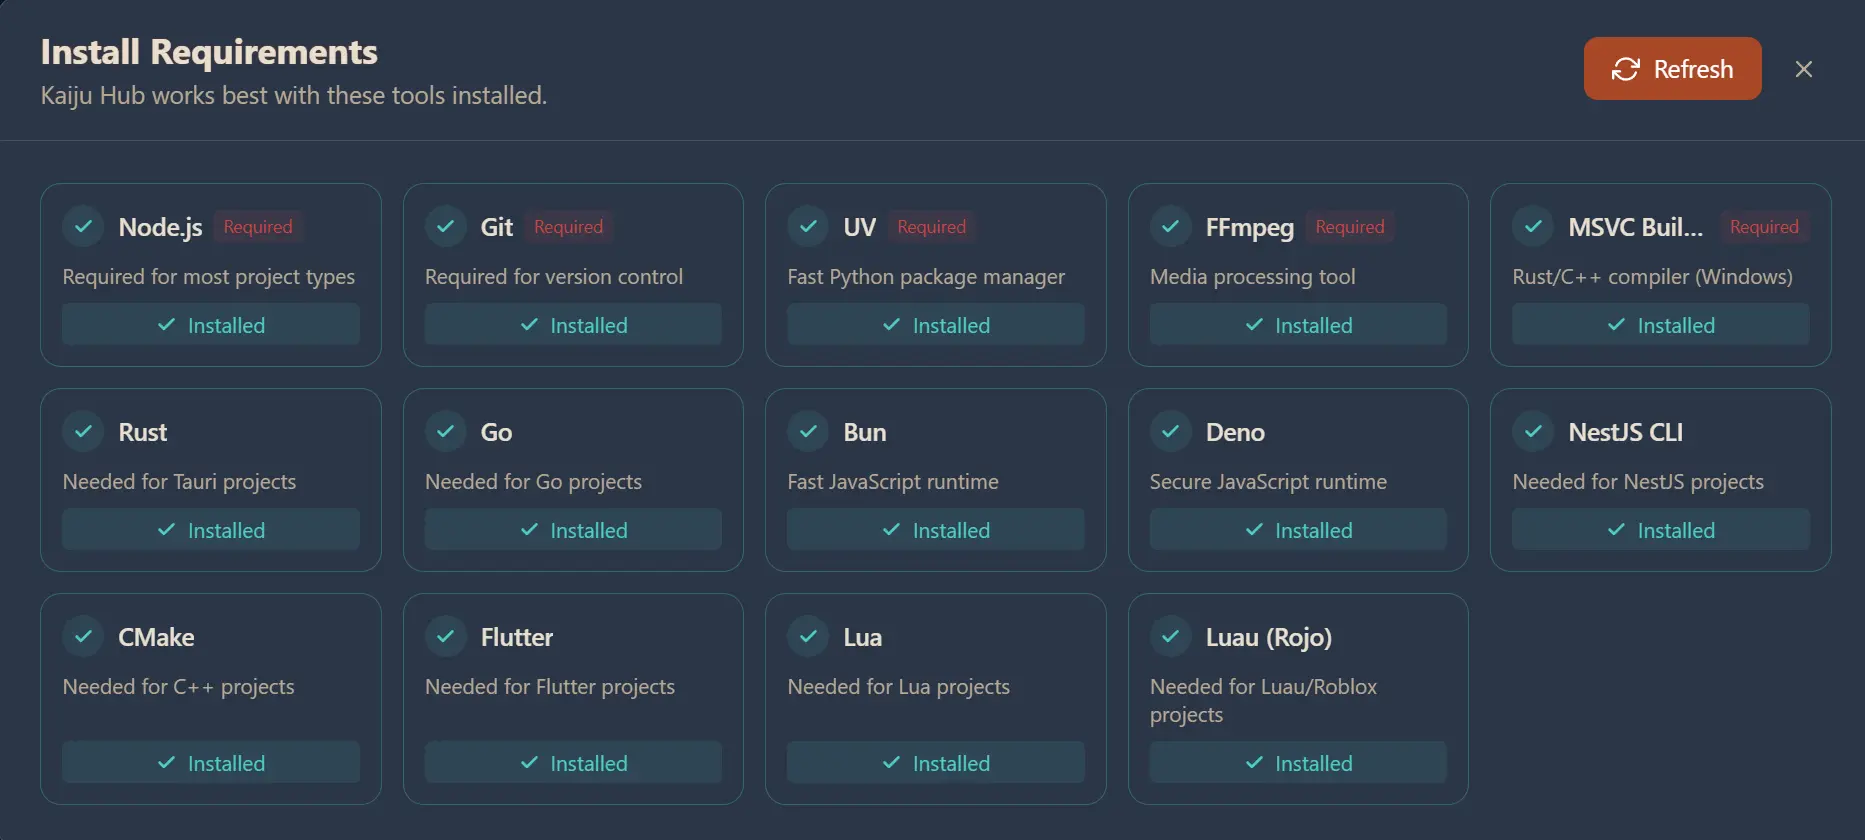The image size is (1865, 840).
Task: Select the Bun title text
Action: click(865, 432)
